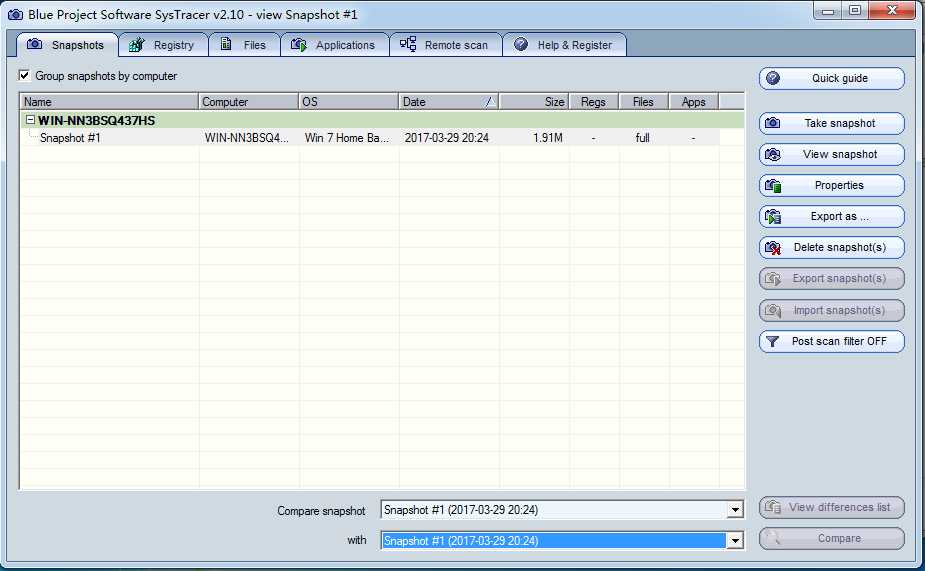Open the Files tab
Viewport: 925px width, 571px height.
coord(244,45)
